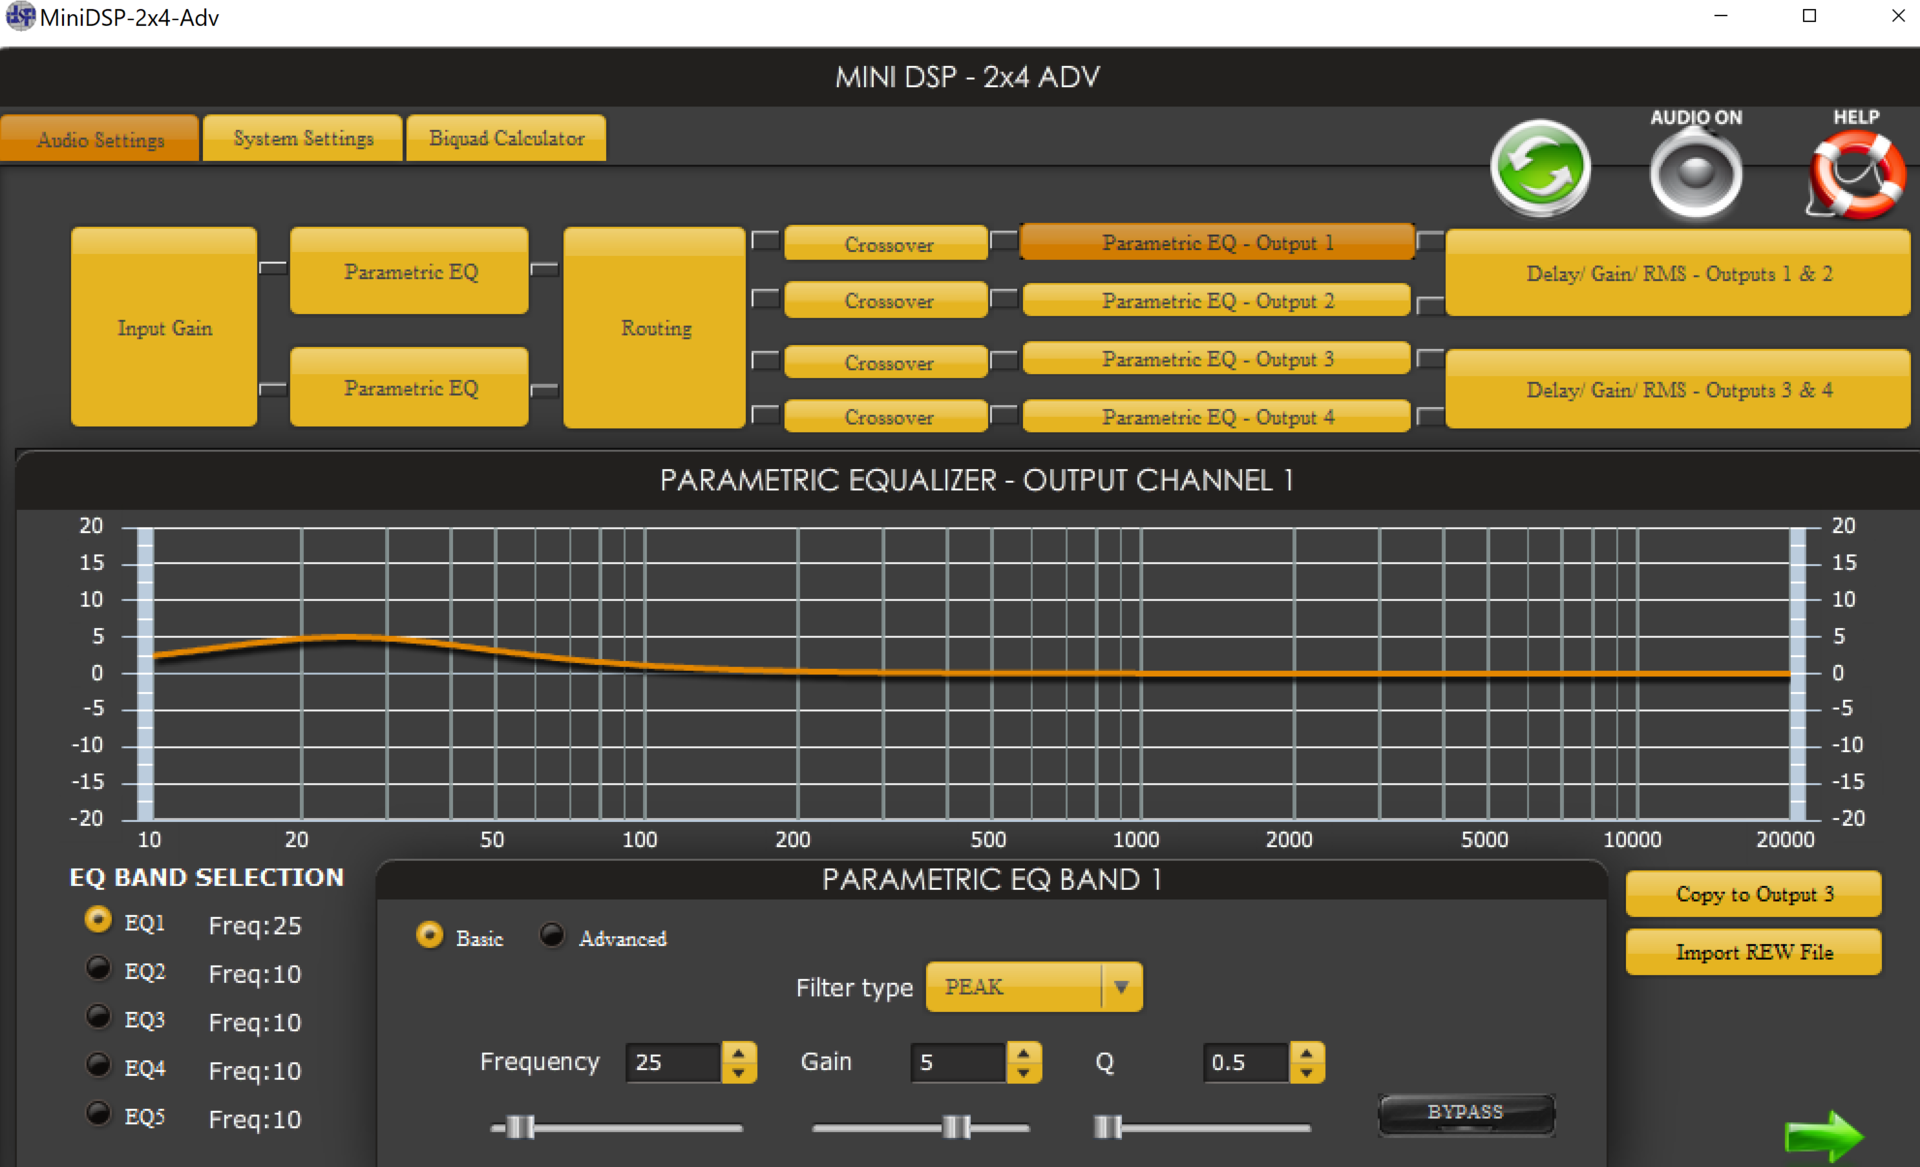The height and width of the screenshot is (1167, 1920).
Task: Select the EQ3 band radio button
Action: (x=98, y=1016)
